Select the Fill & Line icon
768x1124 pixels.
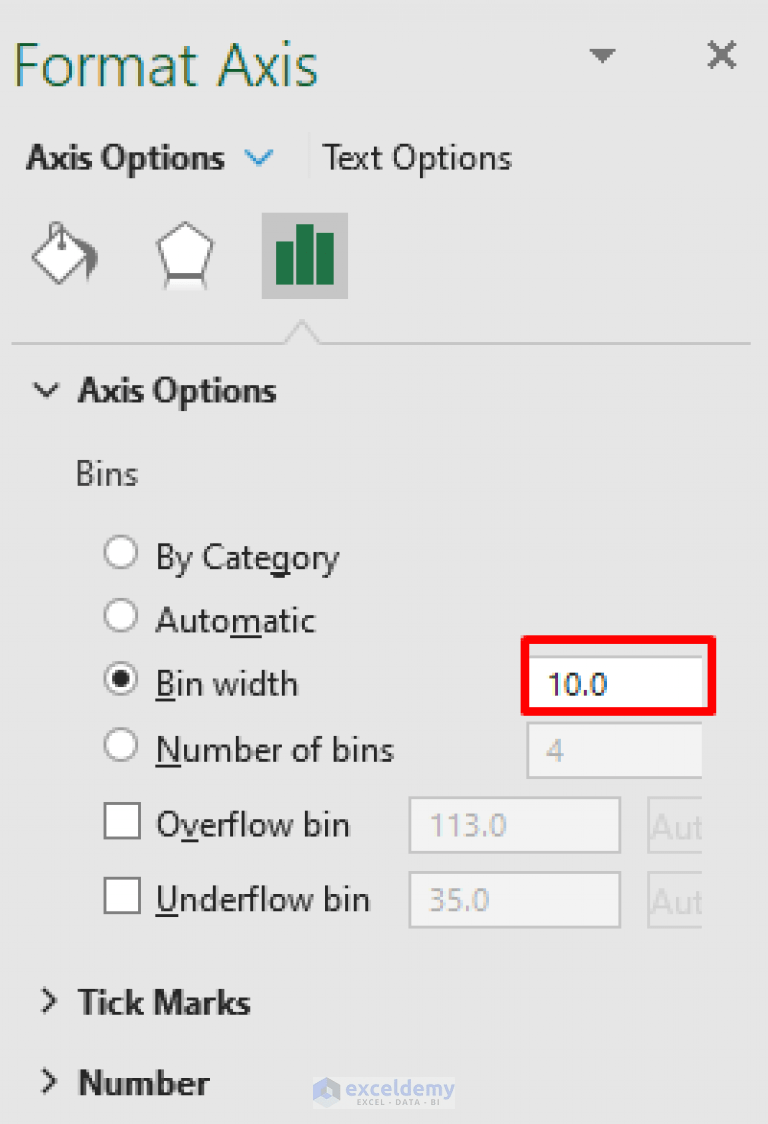pyautogui.click(x=64, y=254)
